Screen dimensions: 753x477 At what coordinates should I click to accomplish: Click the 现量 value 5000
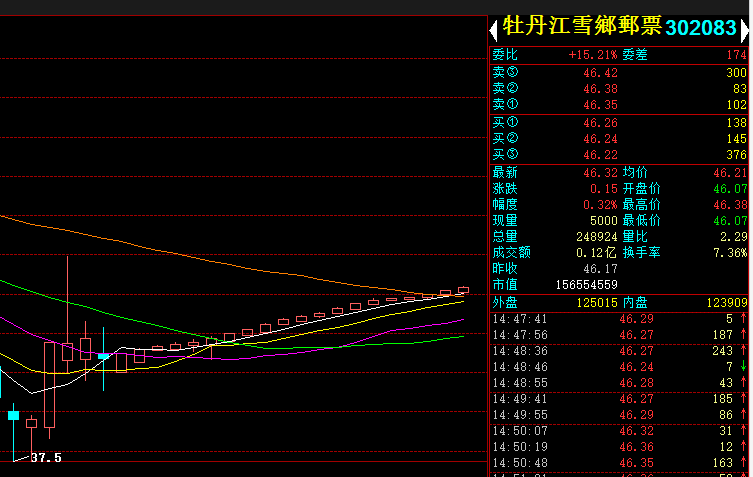coord(604,221)
